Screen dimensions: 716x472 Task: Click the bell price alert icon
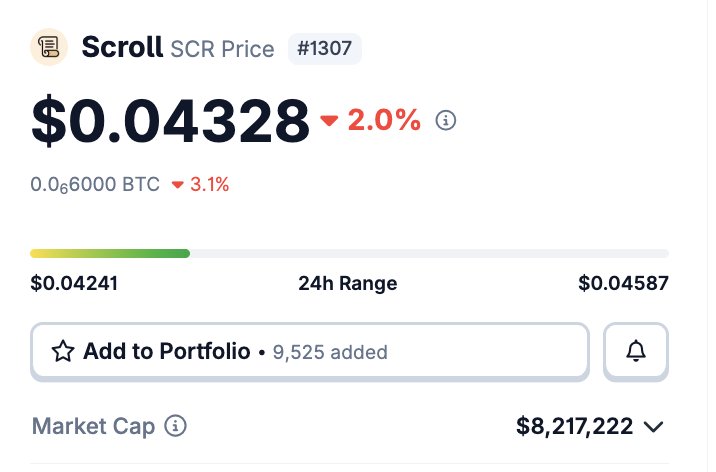tap(636, 351)
